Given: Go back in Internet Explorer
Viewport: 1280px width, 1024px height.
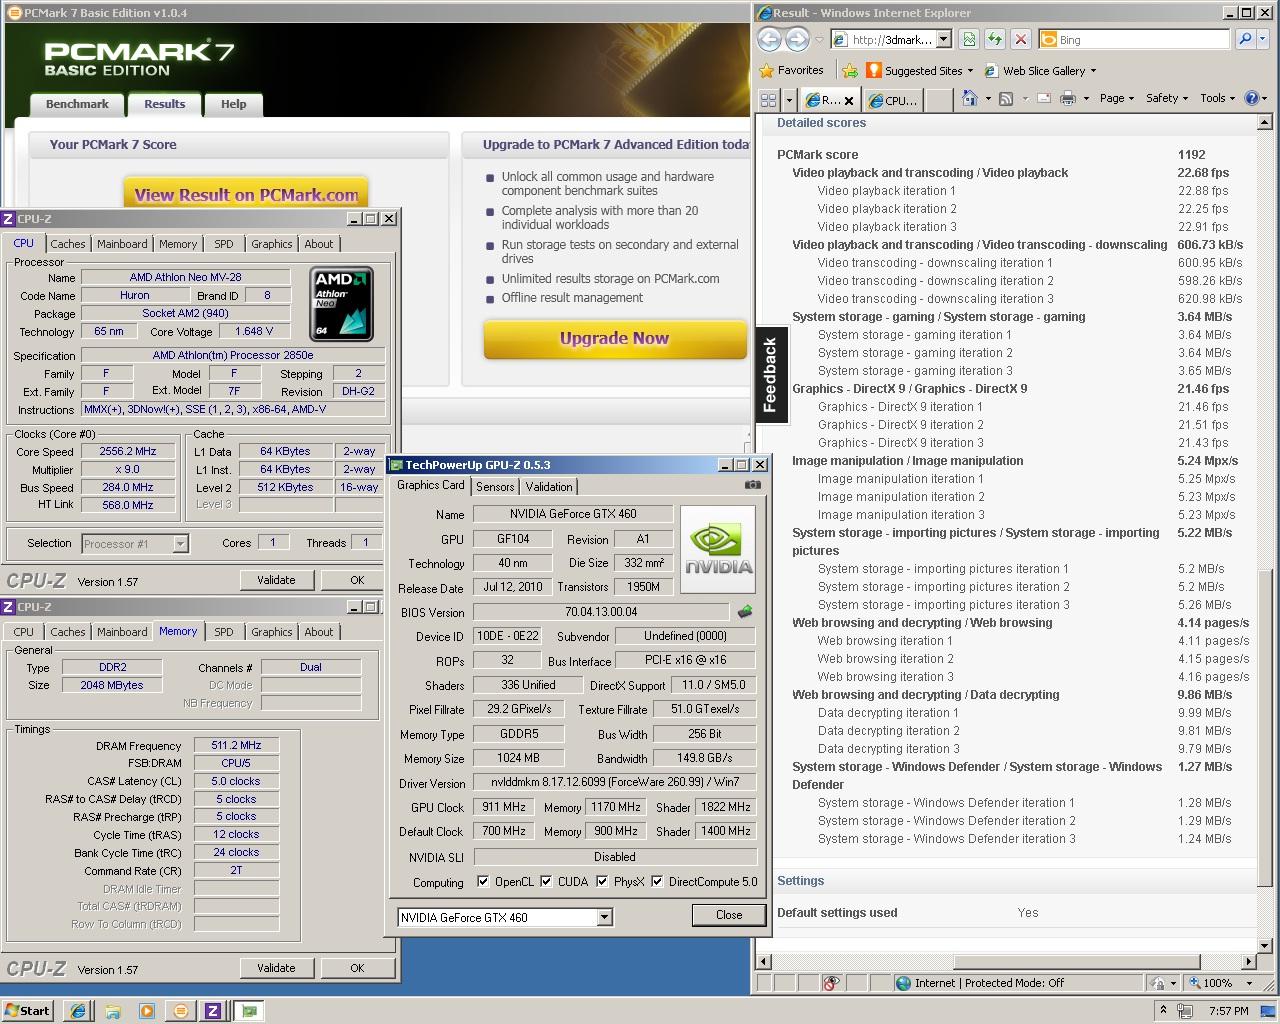Looking at the screenshot, I should [769, 39].
